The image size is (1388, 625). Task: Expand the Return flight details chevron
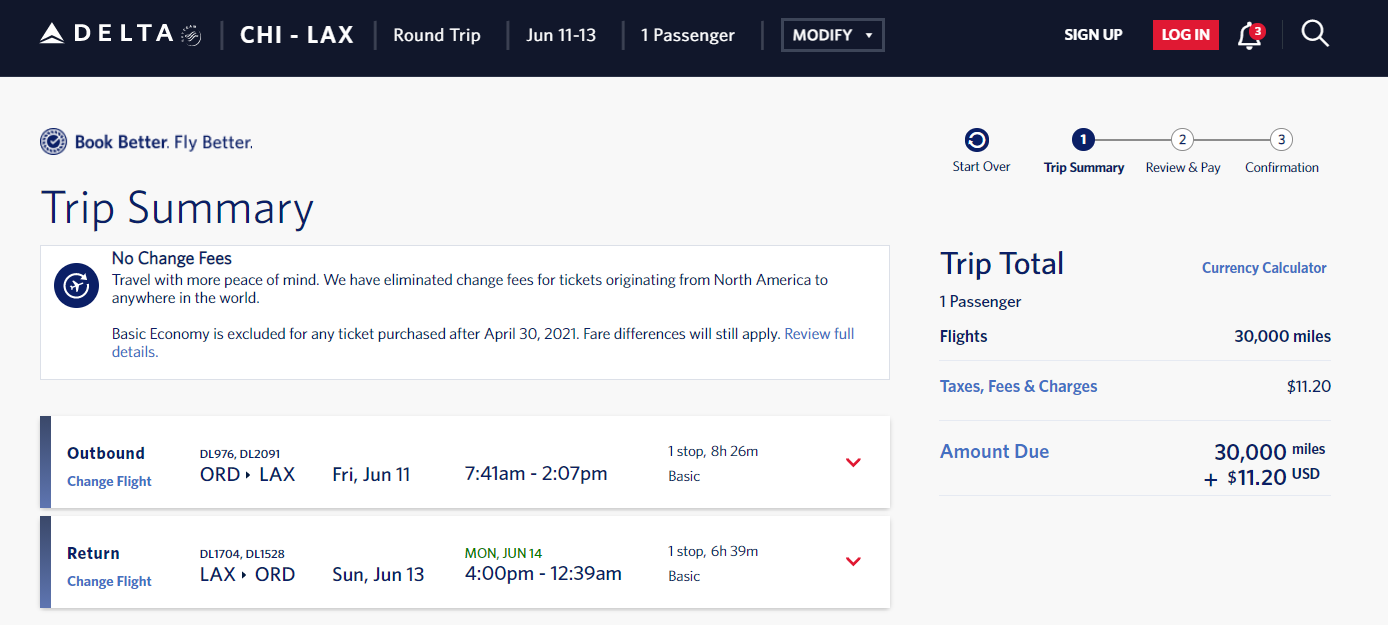[x=853, y=561]
